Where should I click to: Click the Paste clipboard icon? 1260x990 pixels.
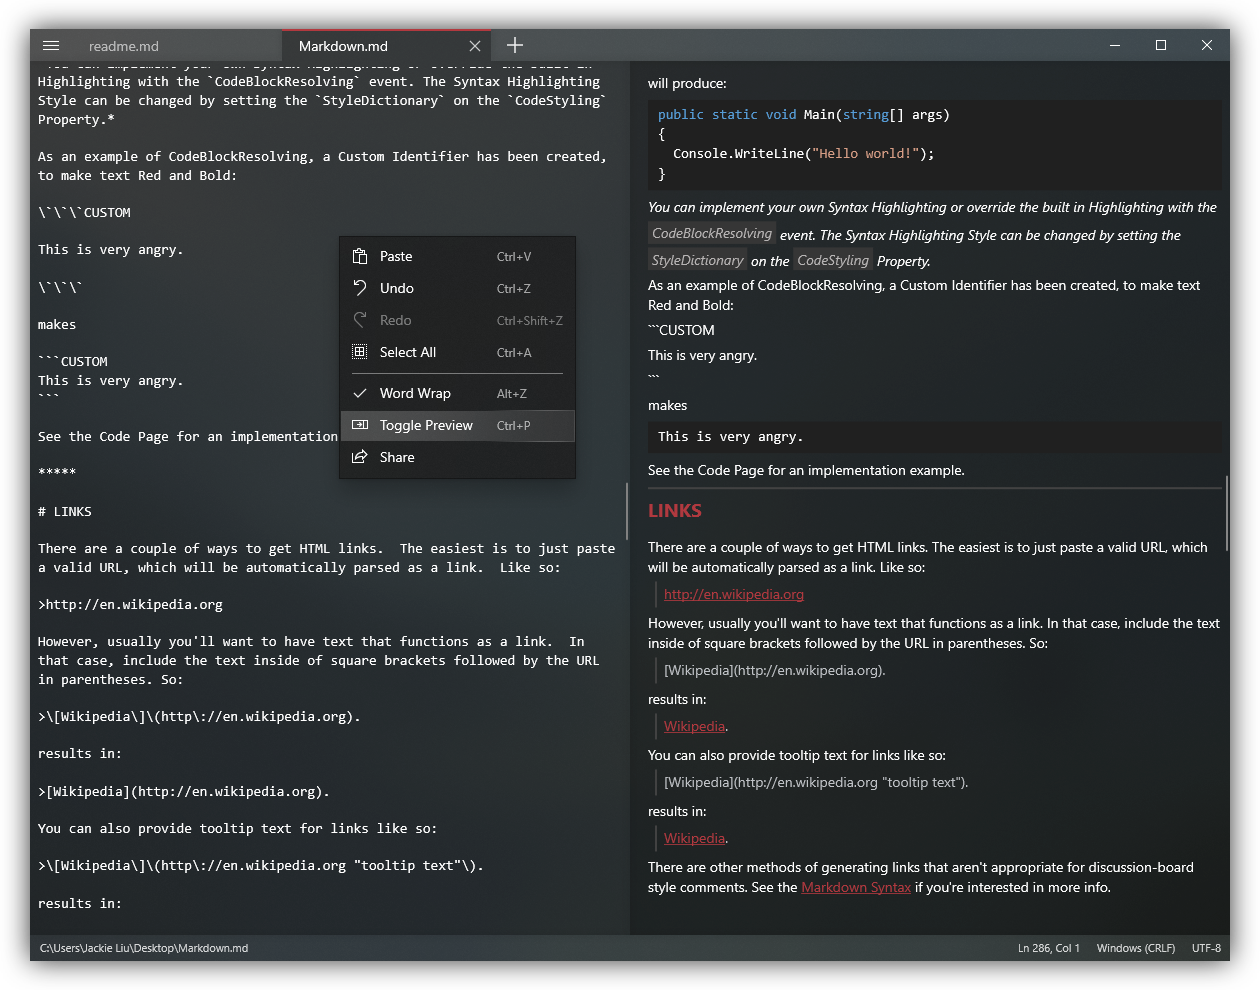coord(360,256)
